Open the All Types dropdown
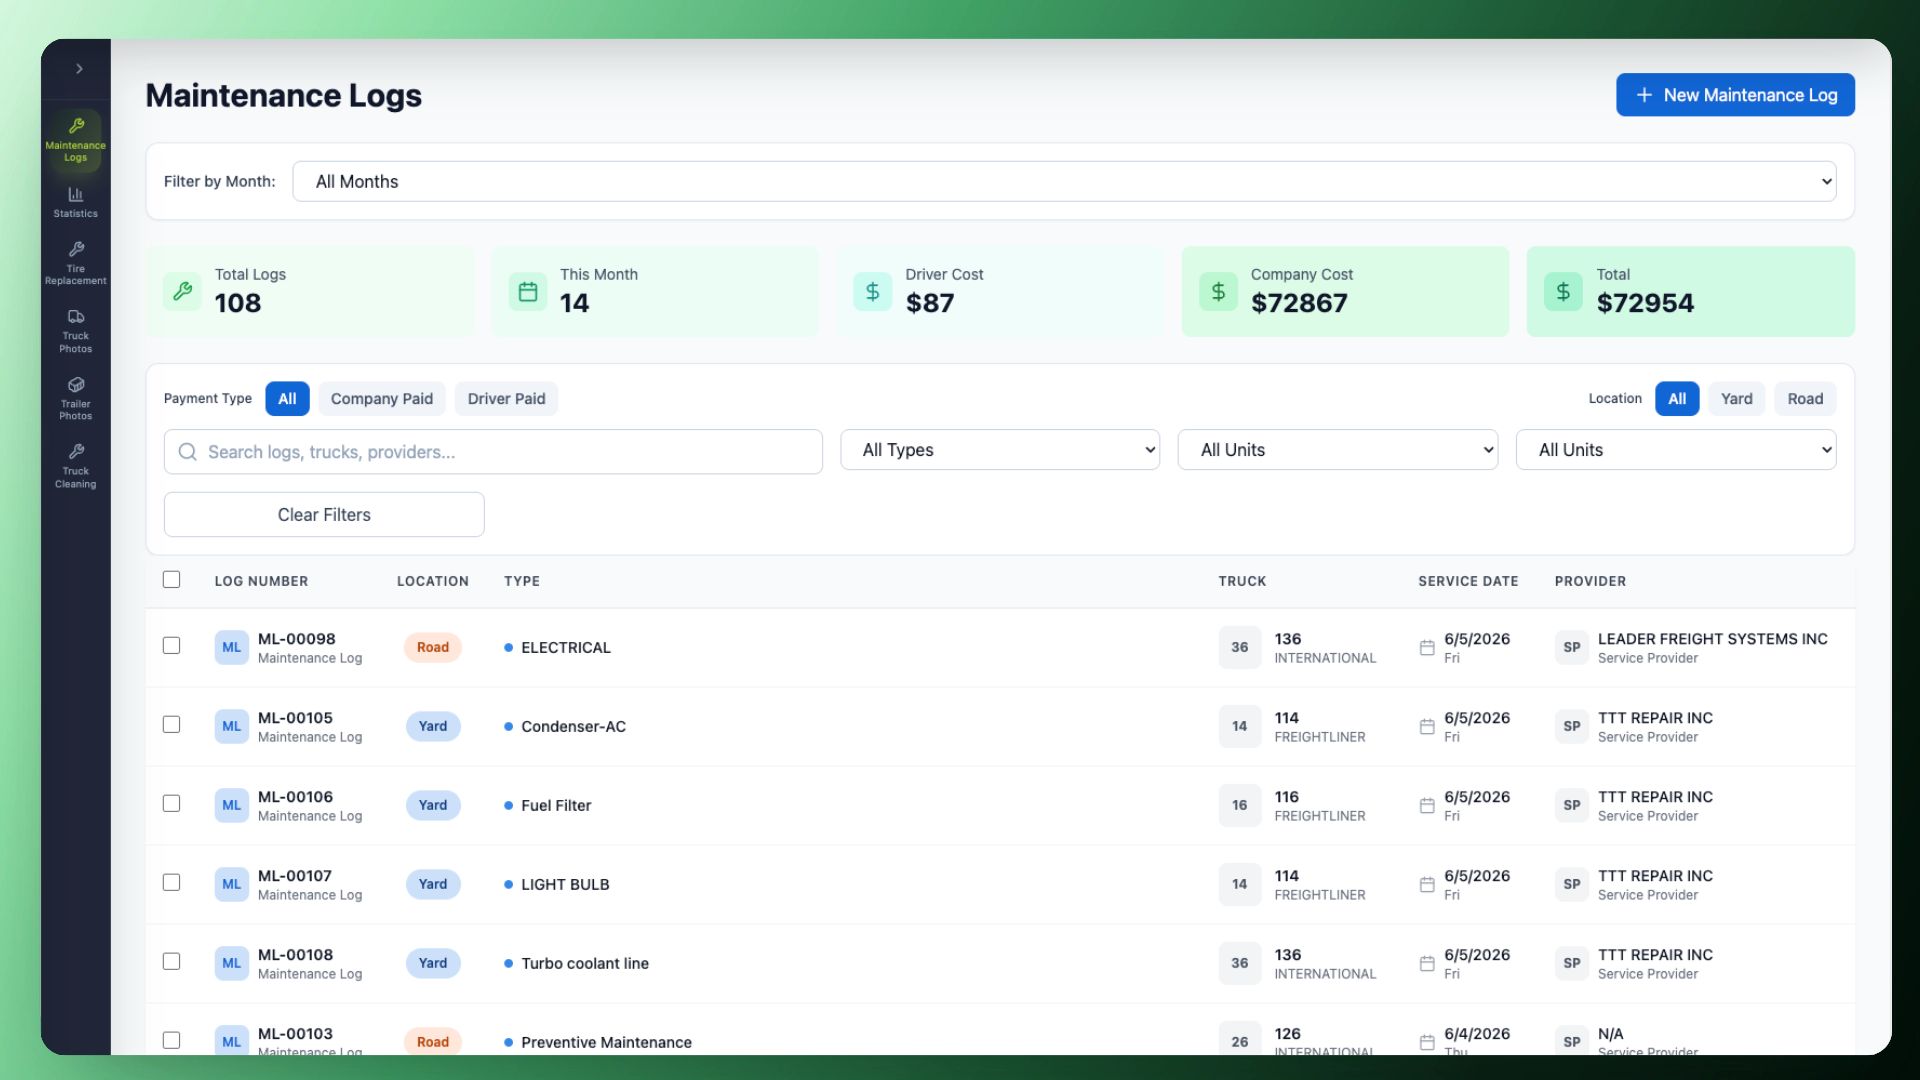This screenshot has height=1080, width=1920. click(1000, 450)
